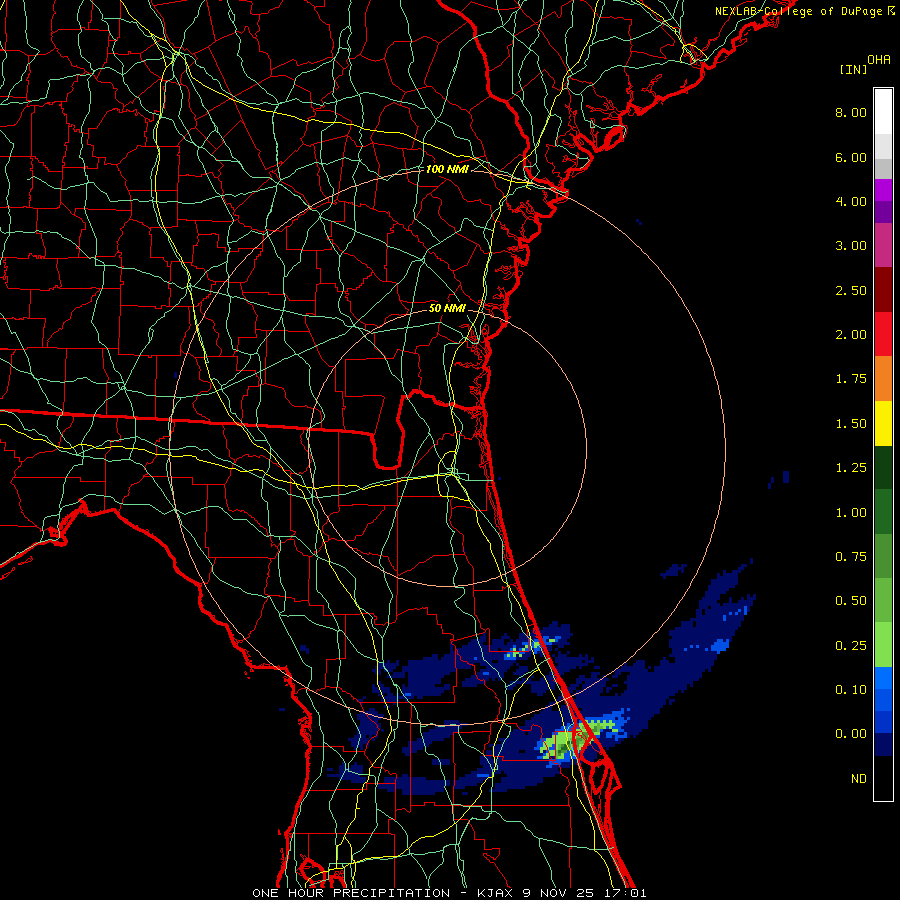Click the [IN] units label
Viewport: 900px width, 900px height.
(853, 69)
